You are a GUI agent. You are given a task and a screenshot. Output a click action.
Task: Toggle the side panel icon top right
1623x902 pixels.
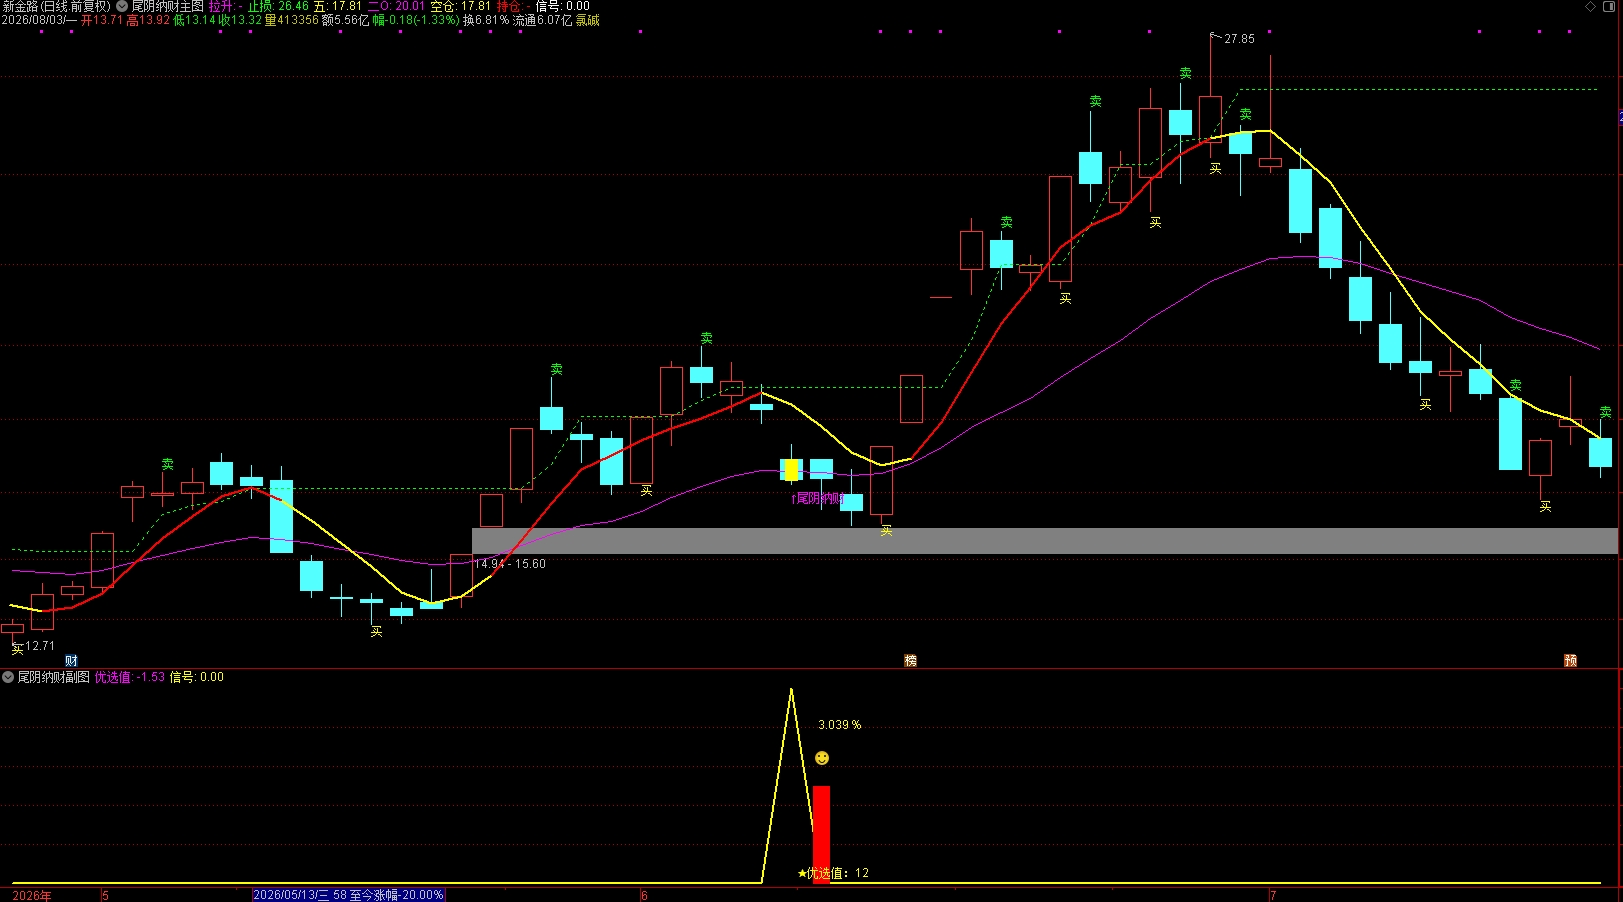[x=1609, y=6]
